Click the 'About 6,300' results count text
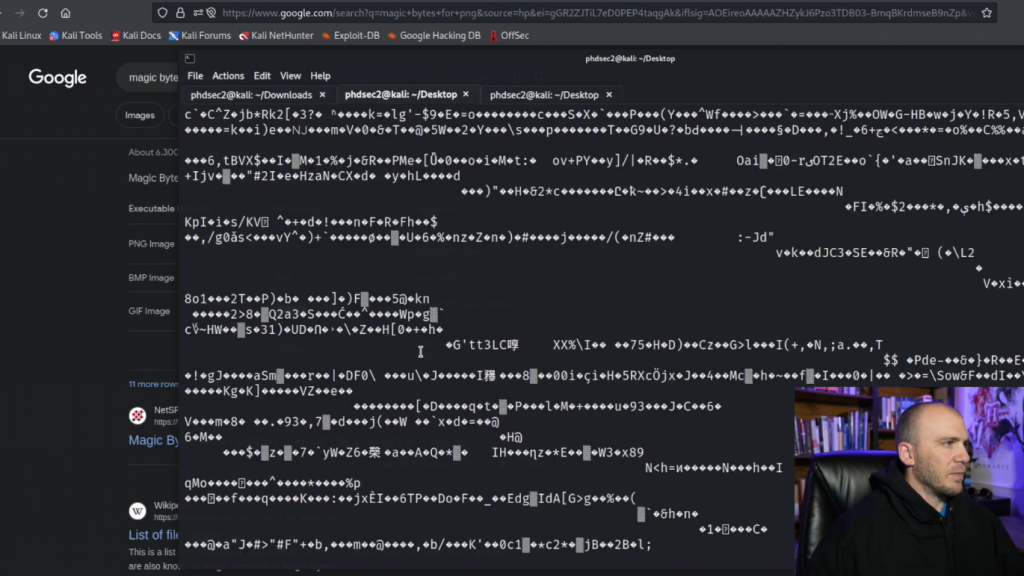The width and height of the screenshot is (1024, 576). [x=153, y=153]
